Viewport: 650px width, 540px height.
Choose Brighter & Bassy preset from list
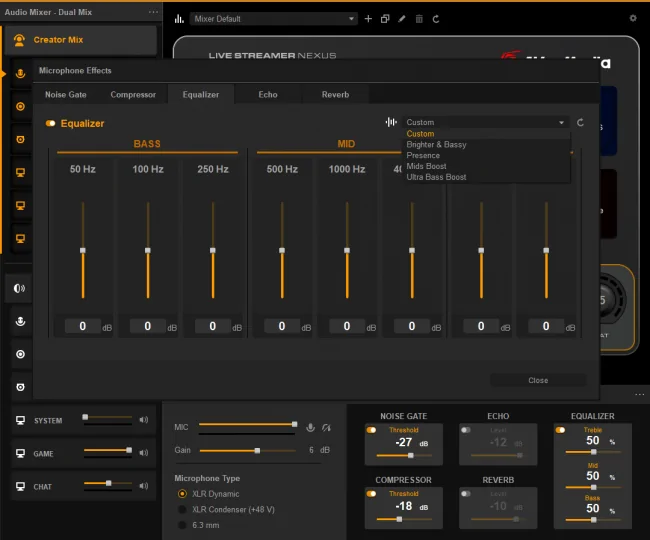point(436,145)
